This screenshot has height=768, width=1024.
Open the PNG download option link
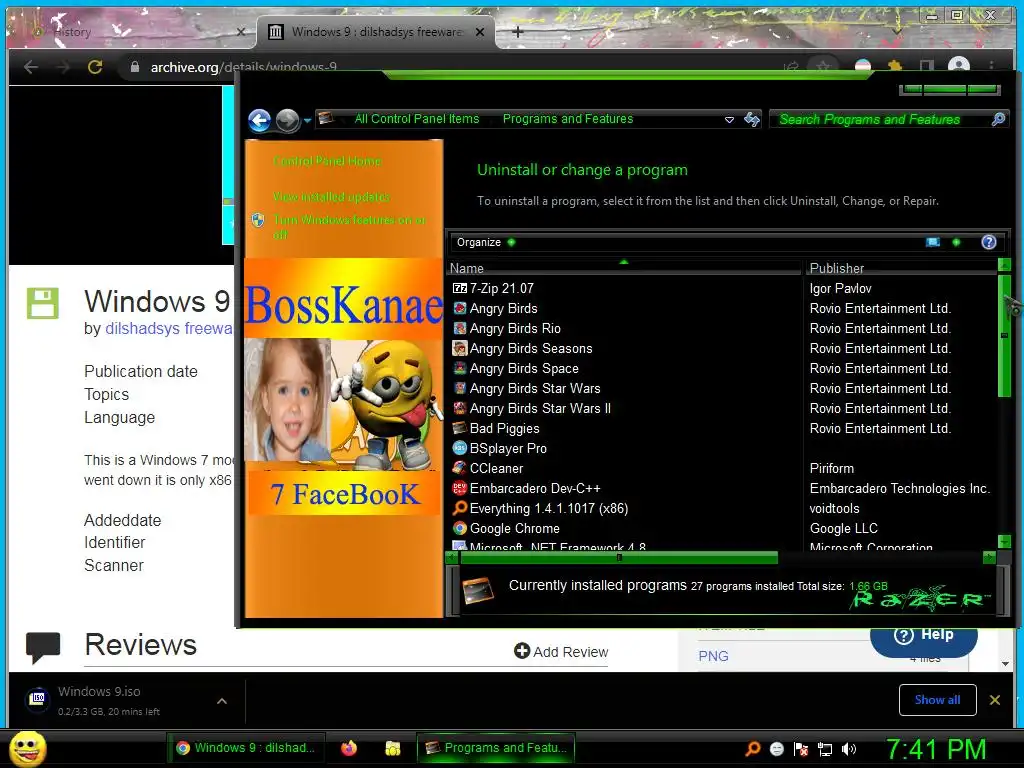coord(713,656)
